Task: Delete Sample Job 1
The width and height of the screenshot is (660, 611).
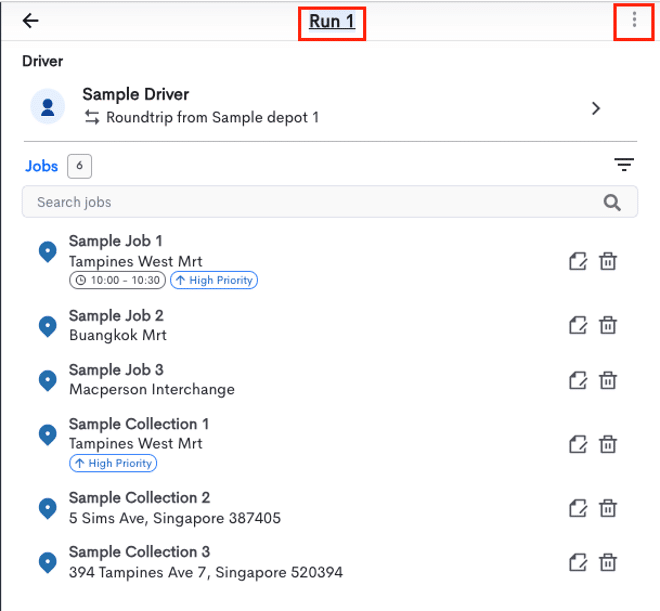Action: tap(608, 261)
